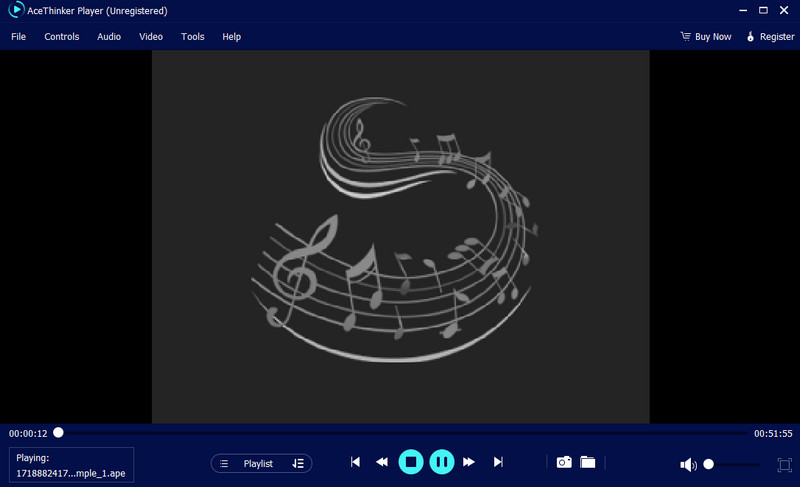Enter fullscreen mode via corner icon
The height and width of the screenshot is (487, 800).
[x=784, y=465]
